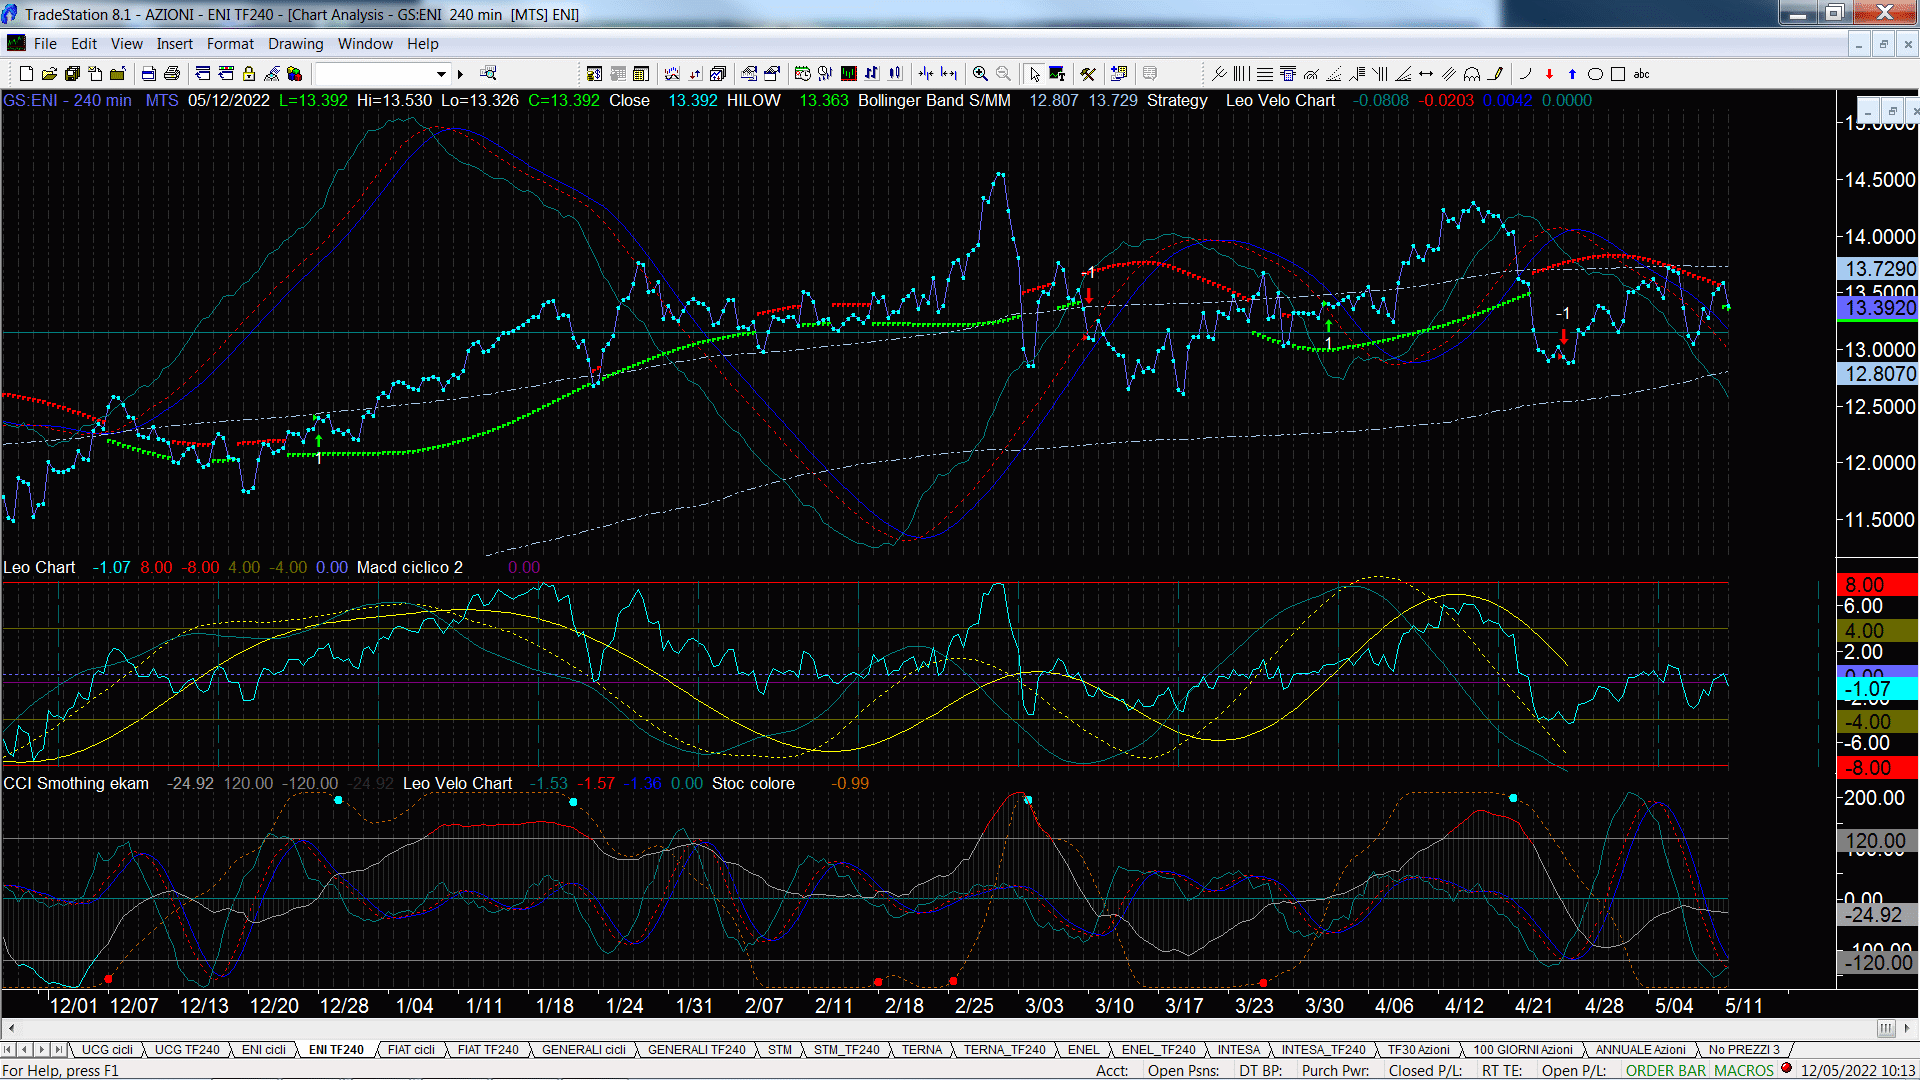The width and height of the screenshot is (1920, 1080).
Task: Open the toolbar combo box dropdown
Action: [x=441, y=74]
